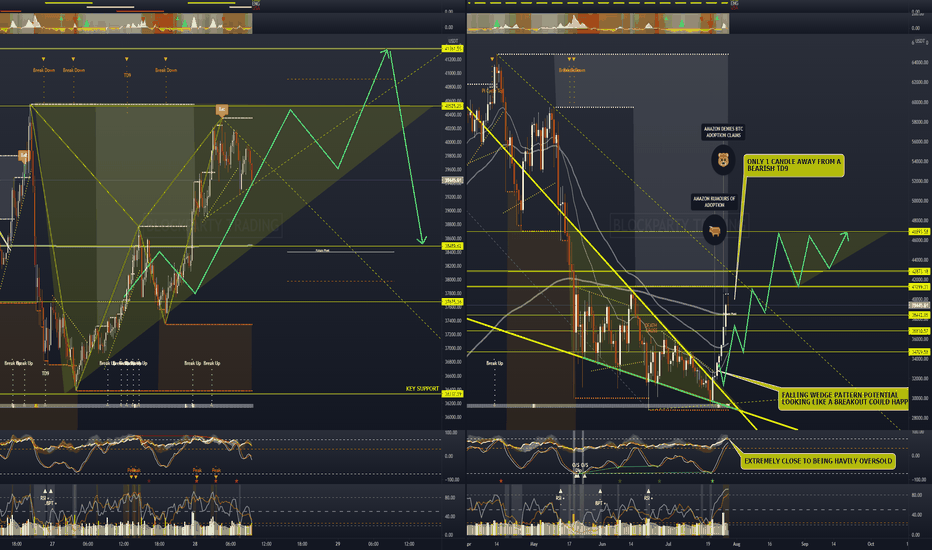The height and width of the screenshot is (550, 932).
Task: Click '37000.00' on left chart price axis
Action: [x=453, y=348]
